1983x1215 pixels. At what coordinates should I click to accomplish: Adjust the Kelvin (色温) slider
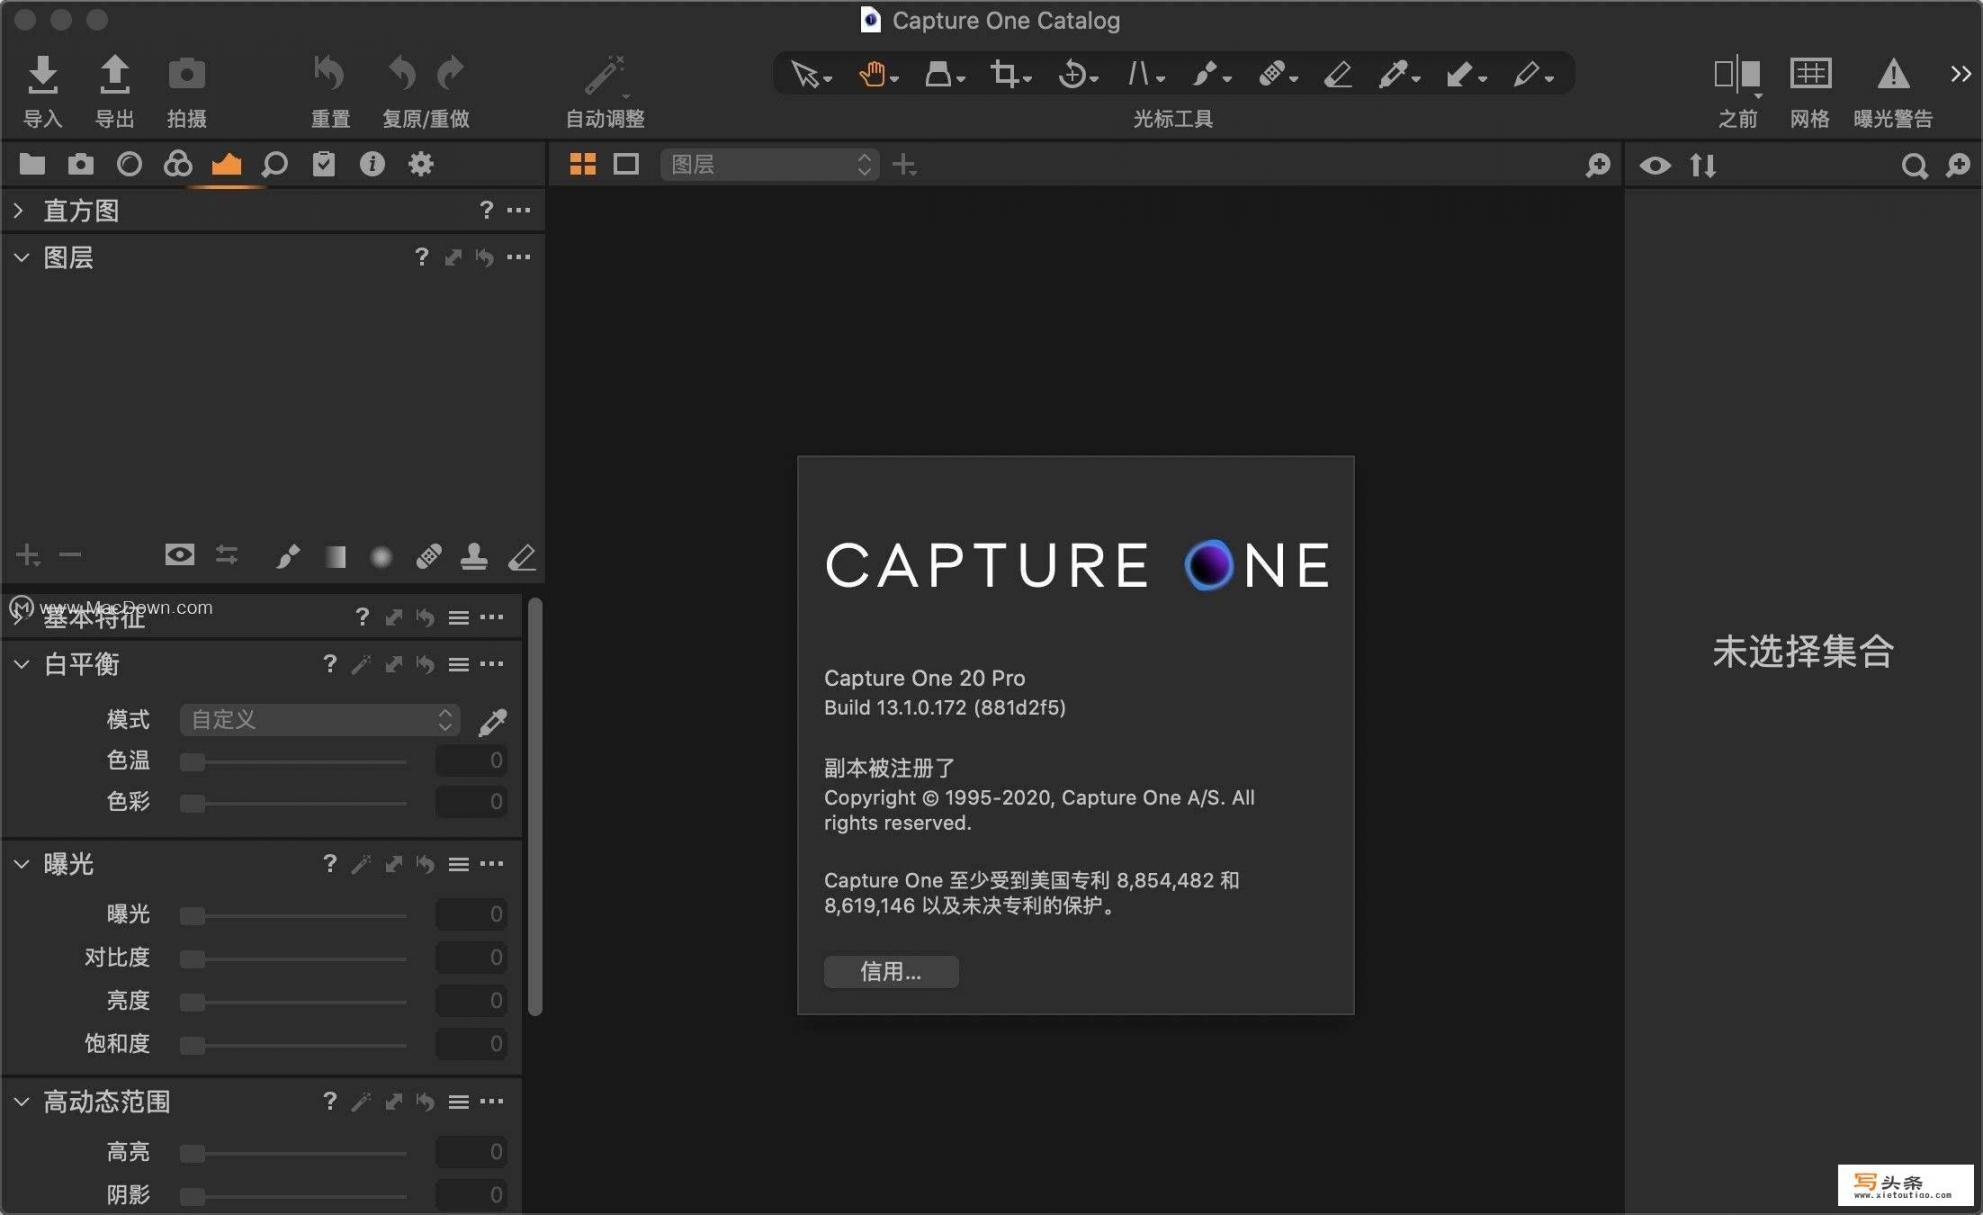pos(293,762)
